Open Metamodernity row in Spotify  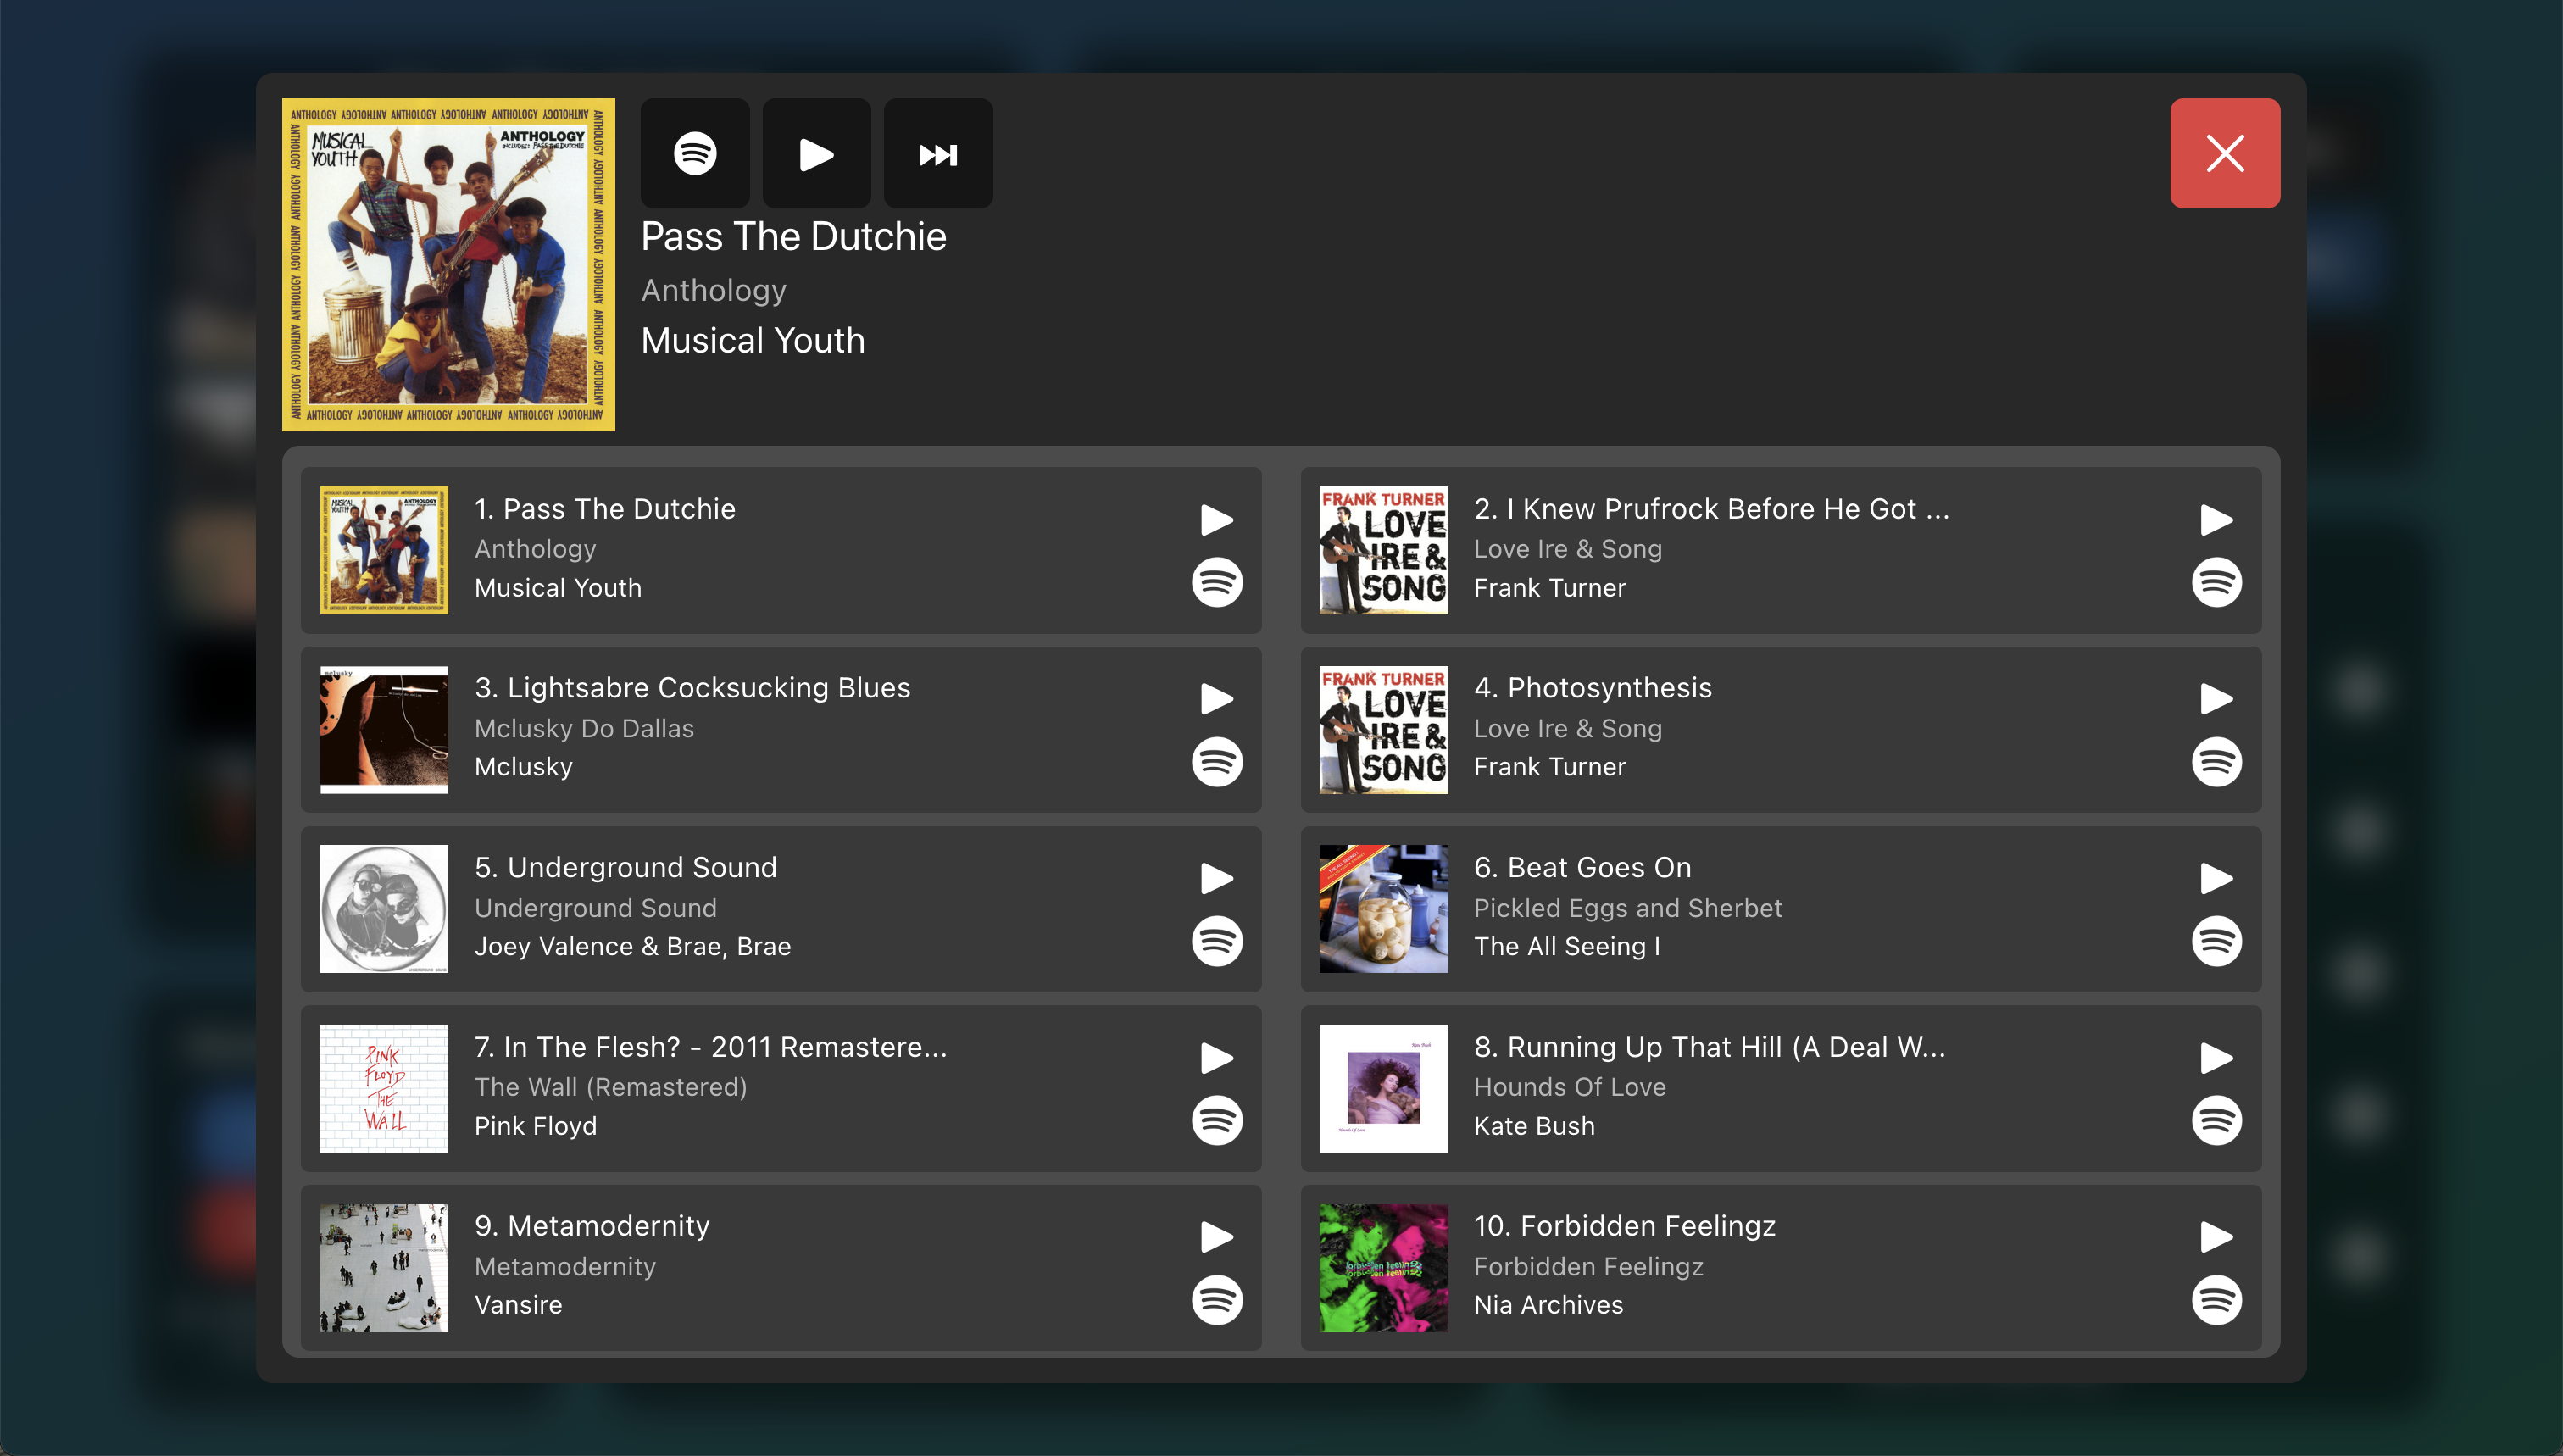pos(1217,1300)
